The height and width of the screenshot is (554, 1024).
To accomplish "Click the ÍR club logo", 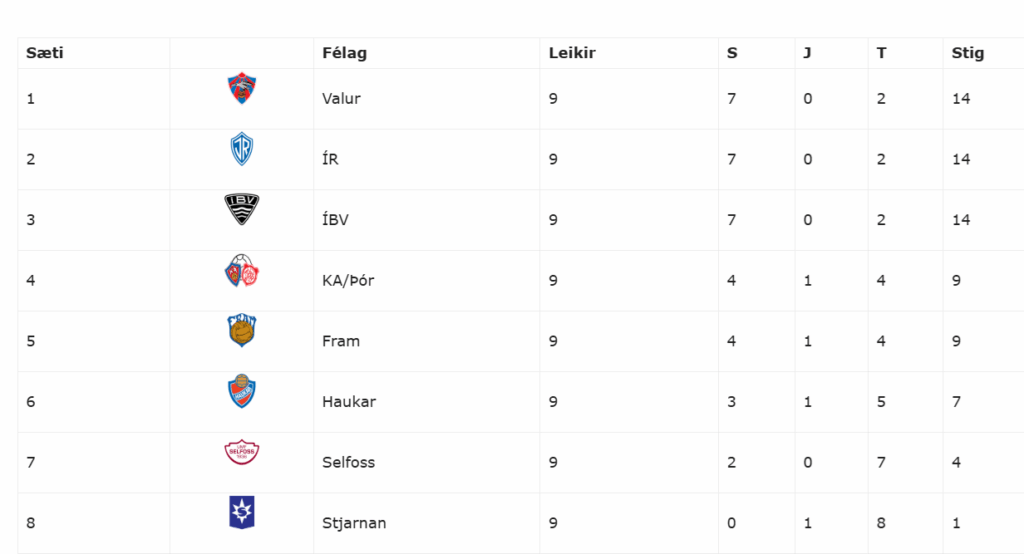I will pos(242,150).
